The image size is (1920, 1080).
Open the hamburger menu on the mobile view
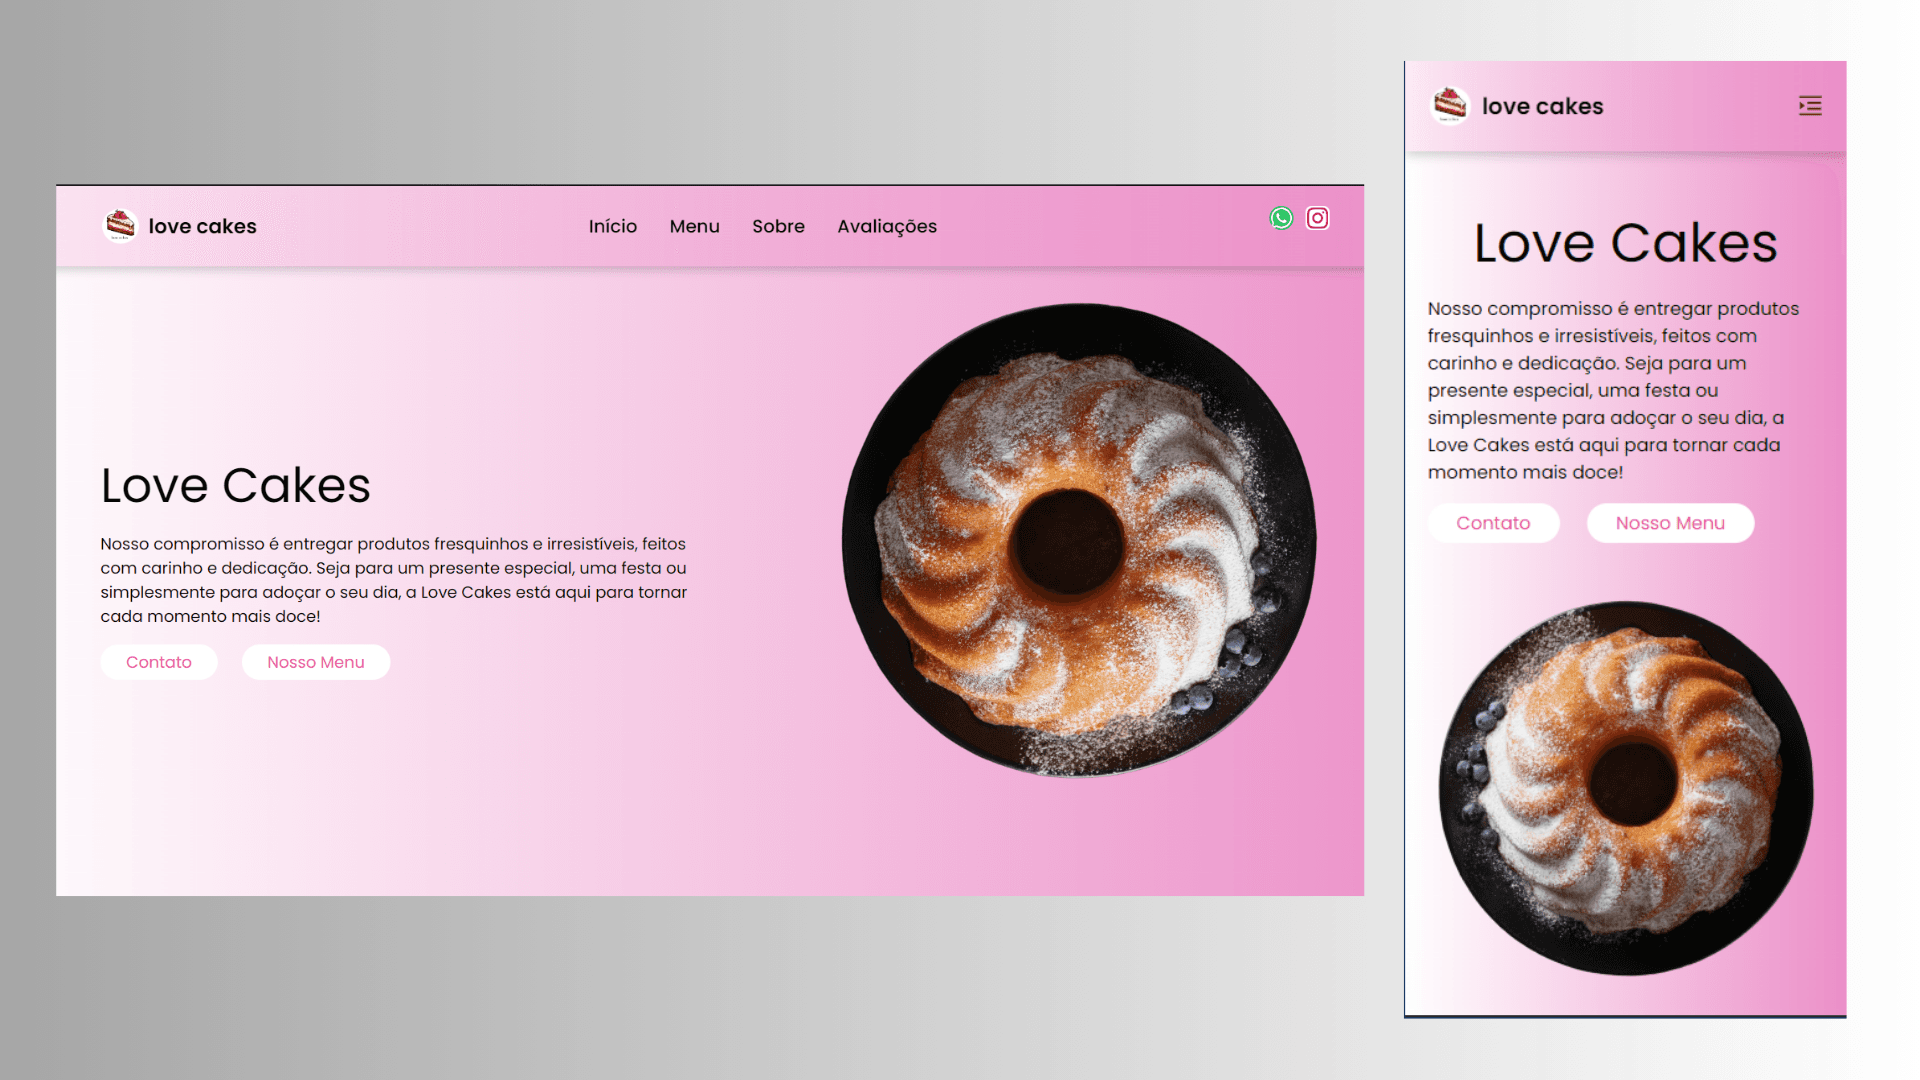click(x=1810, y=106)
